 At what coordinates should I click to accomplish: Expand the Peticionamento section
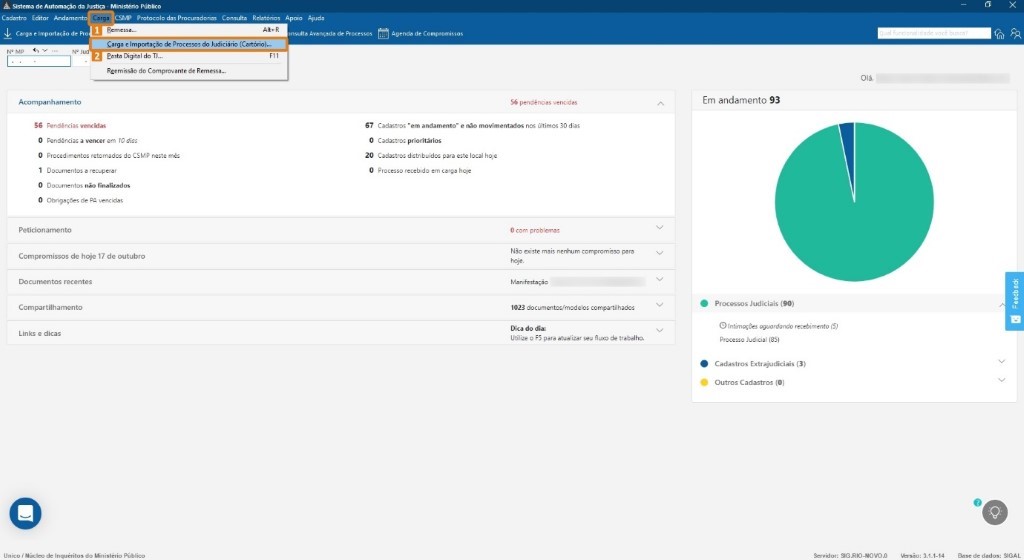point(660,227)
